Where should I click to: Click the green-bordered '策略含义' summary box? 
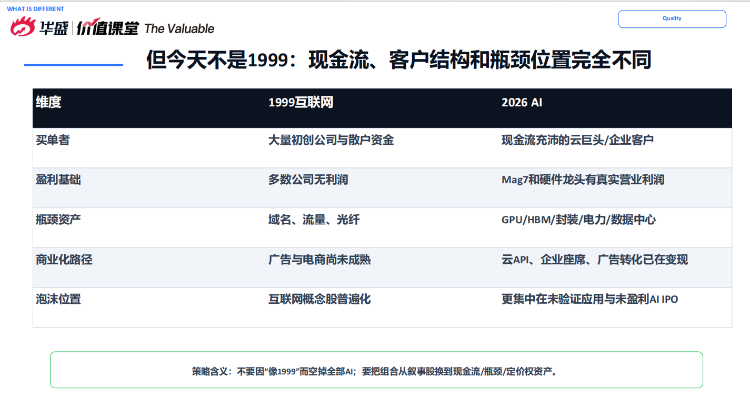pyautogui.click(x=376, y=370)
